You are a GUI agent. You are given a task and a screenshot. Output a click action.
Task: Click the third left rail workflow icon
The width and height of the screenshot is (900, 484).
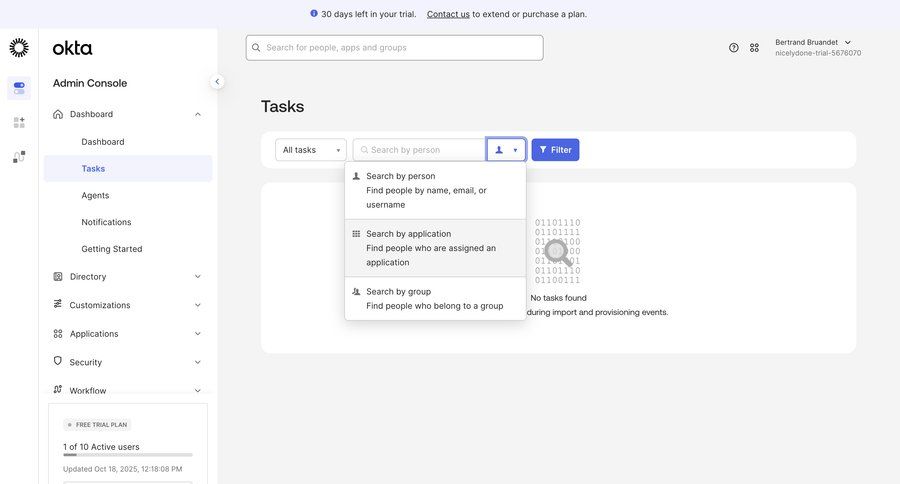pyautogui.click(x=19, y=157)
